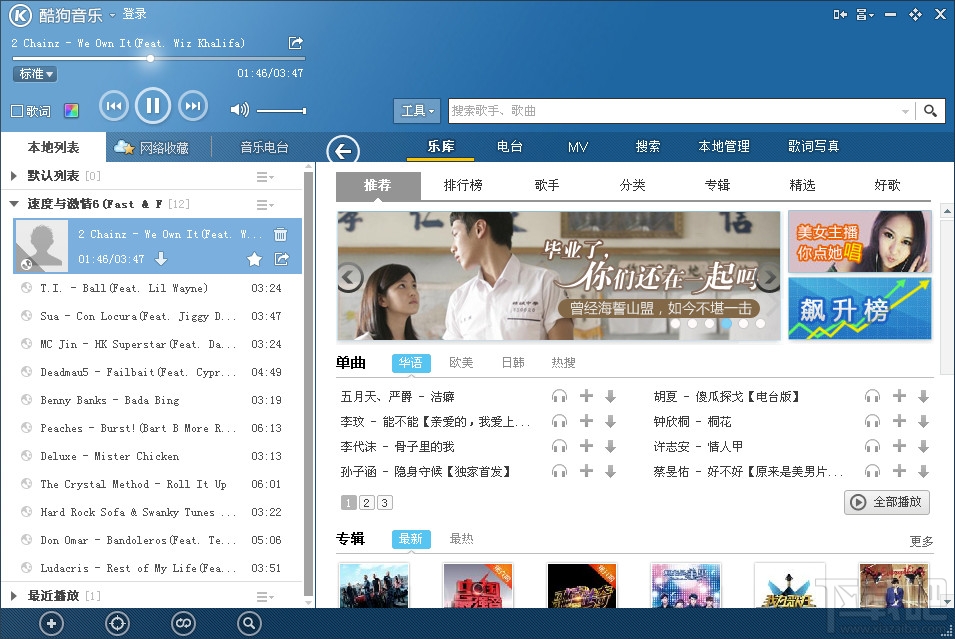The width and height of the screenshot is (955, 639).
Task: Open the skin color palette icon
Action: click(x=71, y=111)
